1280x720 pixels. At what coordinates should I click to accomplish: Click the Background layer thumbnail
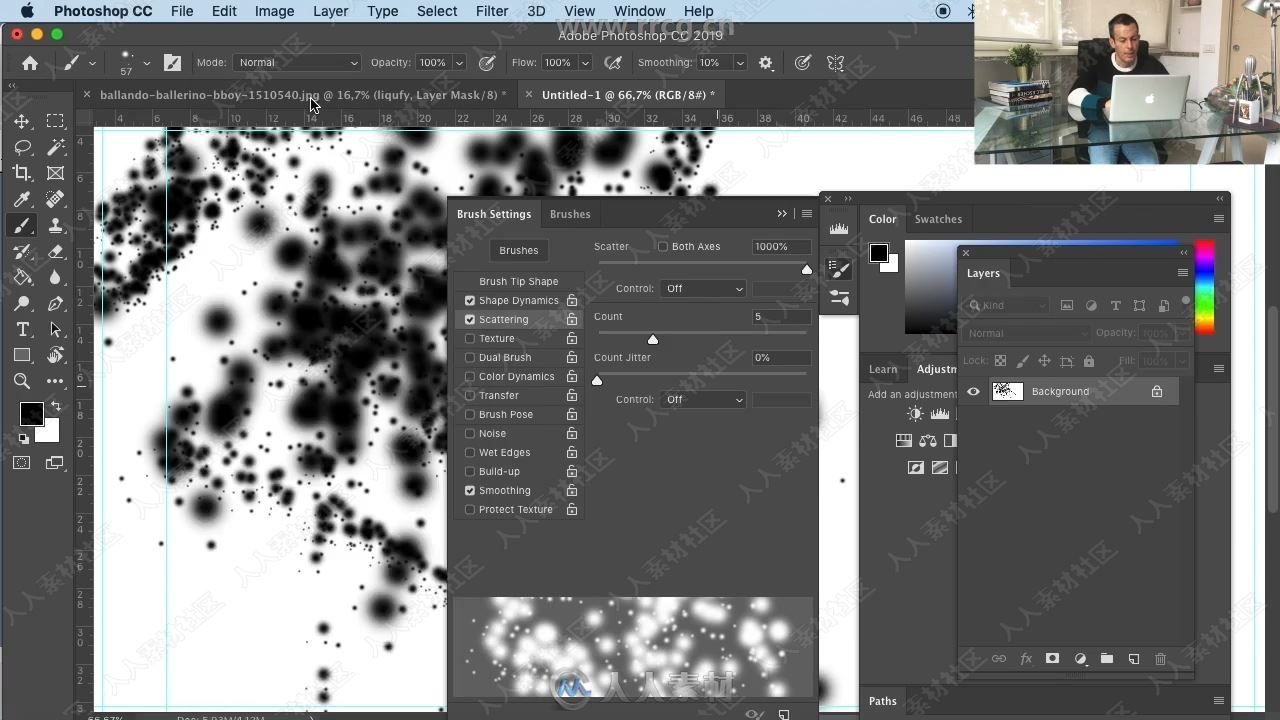click(x=1007, y=392)
